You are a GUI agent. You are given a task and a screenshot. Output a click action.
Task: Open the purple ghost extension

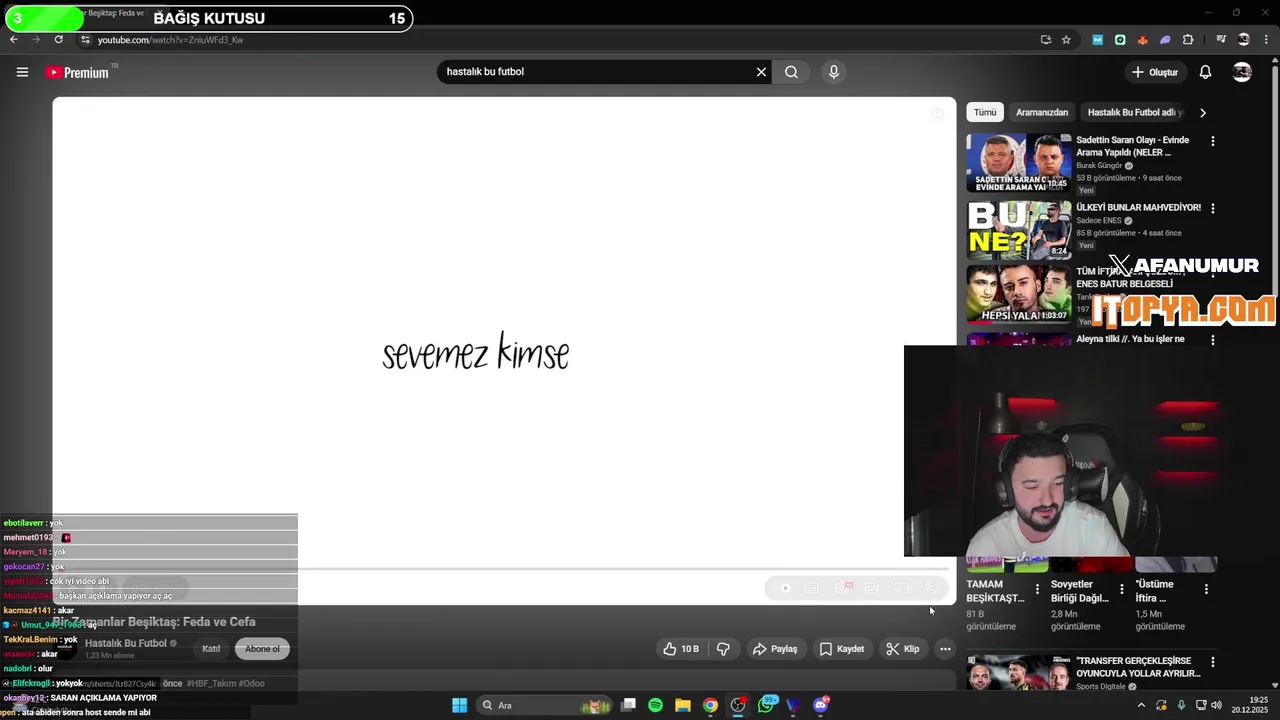click(1165, 40)
